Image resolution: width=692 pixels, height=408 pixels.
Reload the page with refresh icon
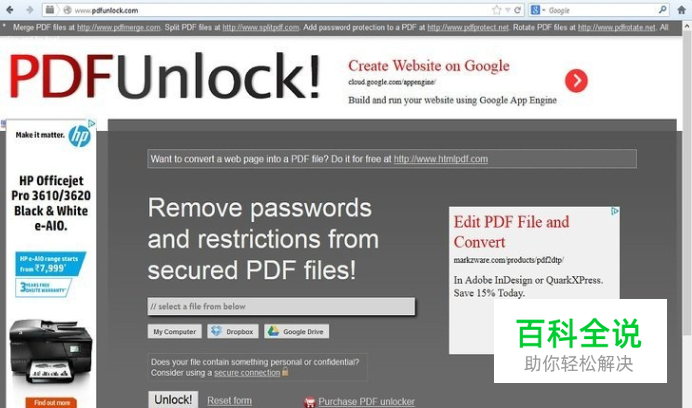tap(518, 10)
